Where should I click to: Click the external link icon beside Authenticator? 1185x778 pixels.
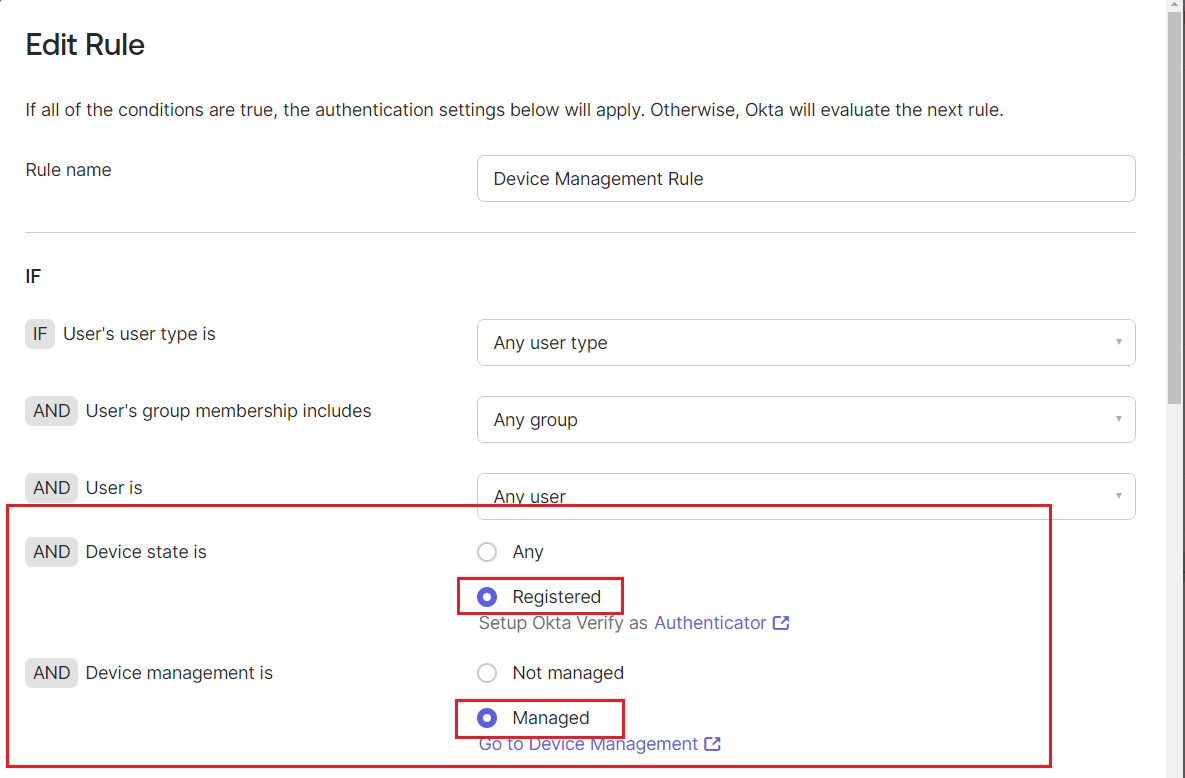point(782,623)
